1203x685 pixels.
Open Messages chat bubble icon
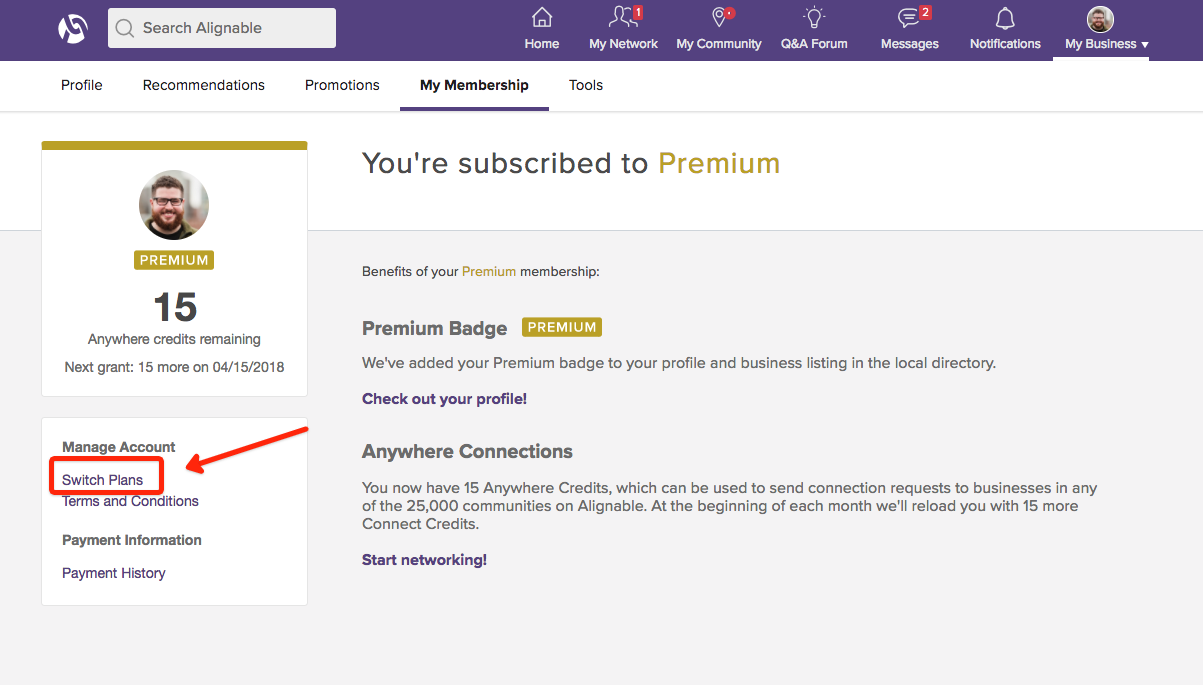point(909,18)
